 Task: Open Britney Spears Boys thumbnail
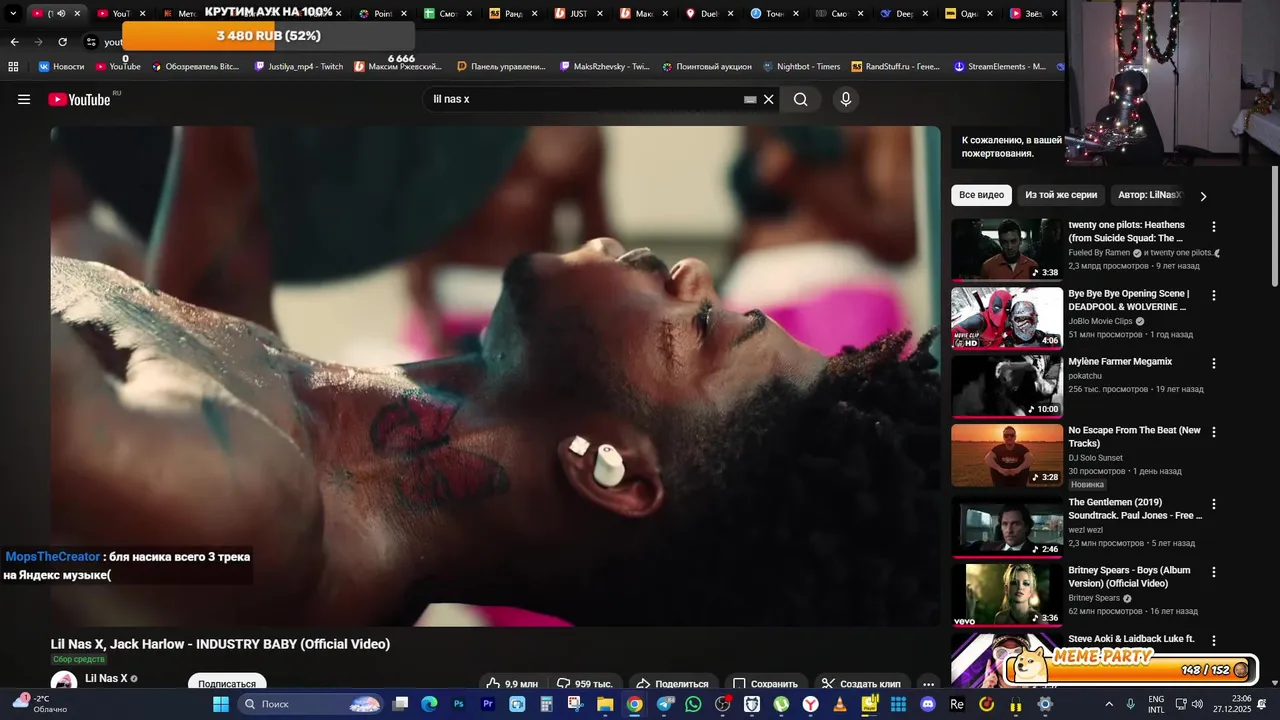[x=1006, y=595]
